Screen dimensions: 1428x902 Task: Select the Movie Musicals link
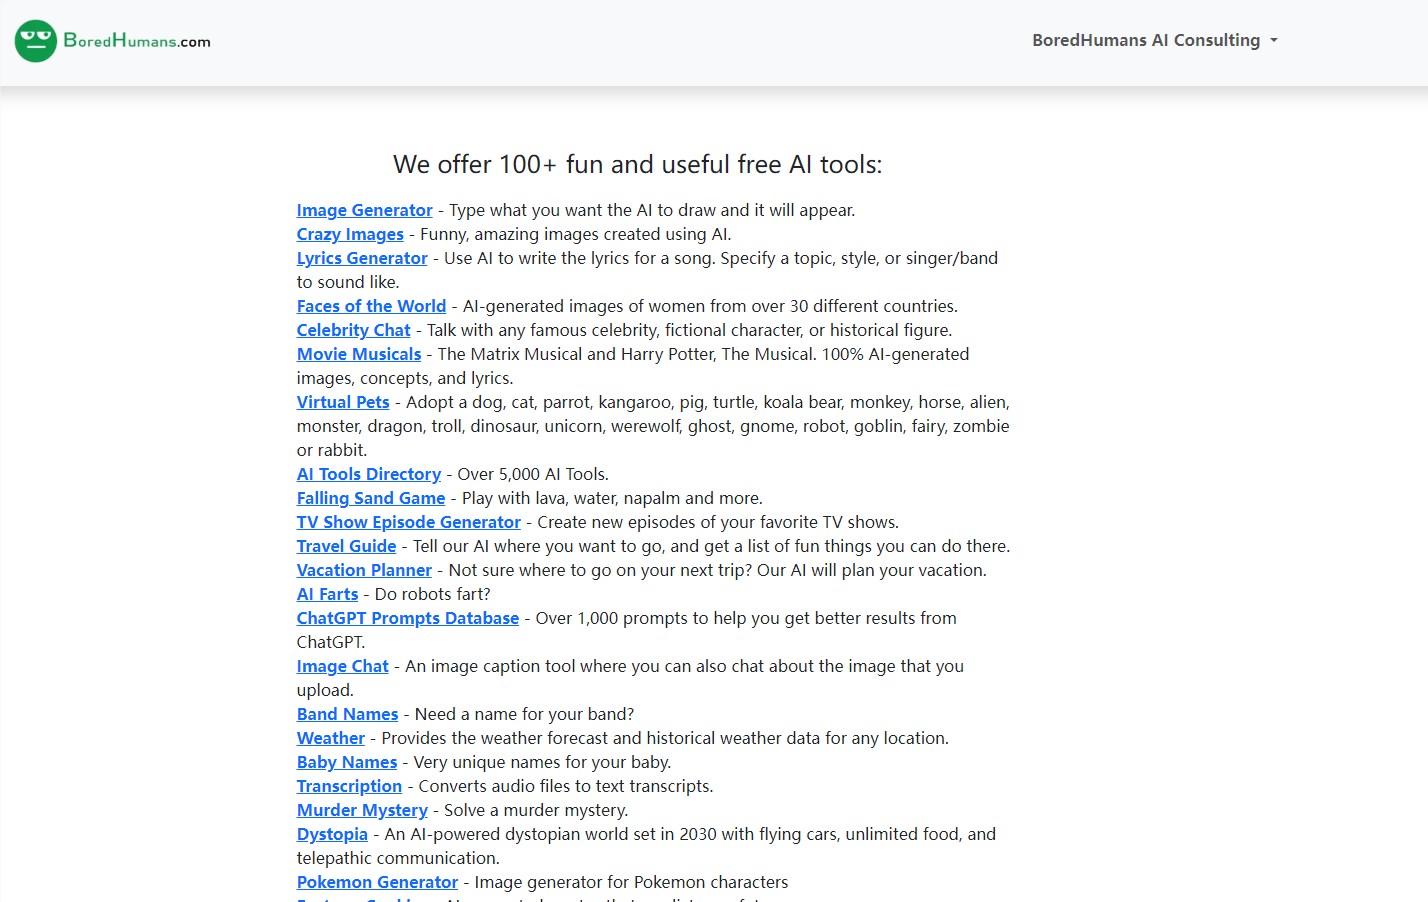359,354
